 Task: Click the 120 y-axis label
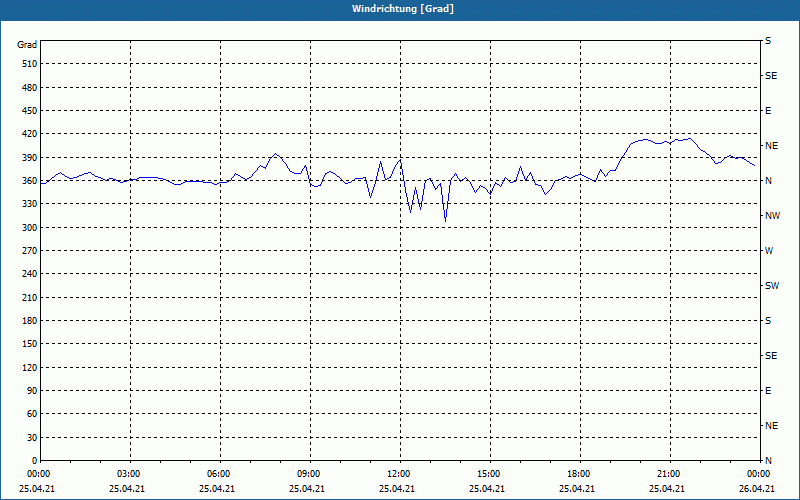[30, 367]
